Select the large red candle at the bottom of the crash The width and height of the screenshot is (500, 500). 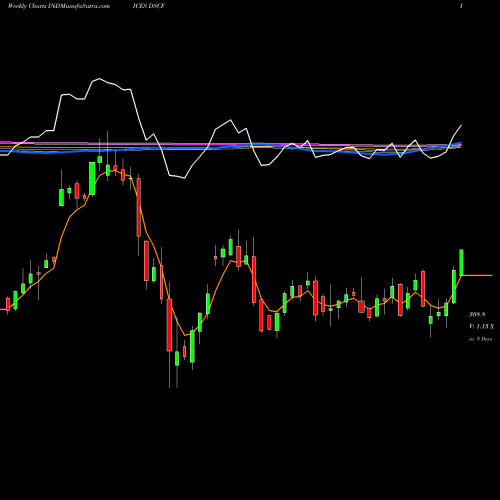[x=169, y=325]
